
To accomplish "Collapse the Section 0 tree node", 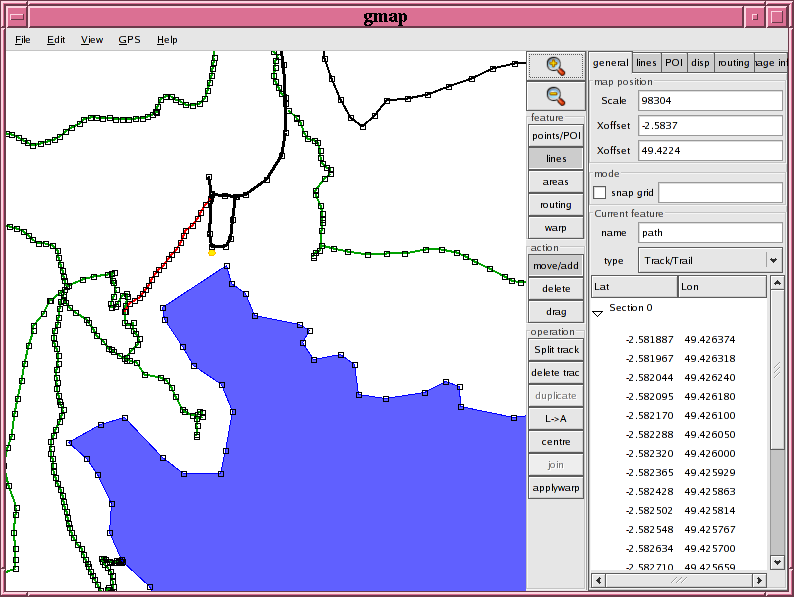I will click(x=597, y=311).
